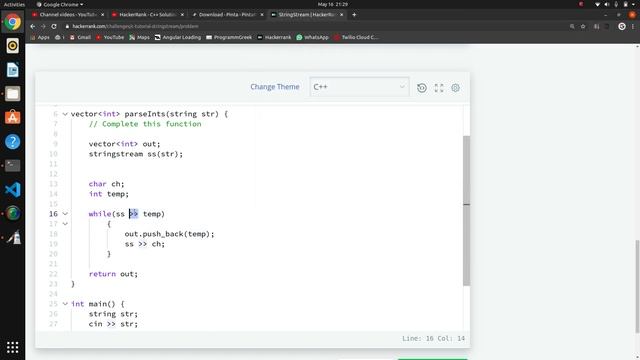Click the Change Theme link
Screen dimensions: 640x360
(x=275, y=87)
